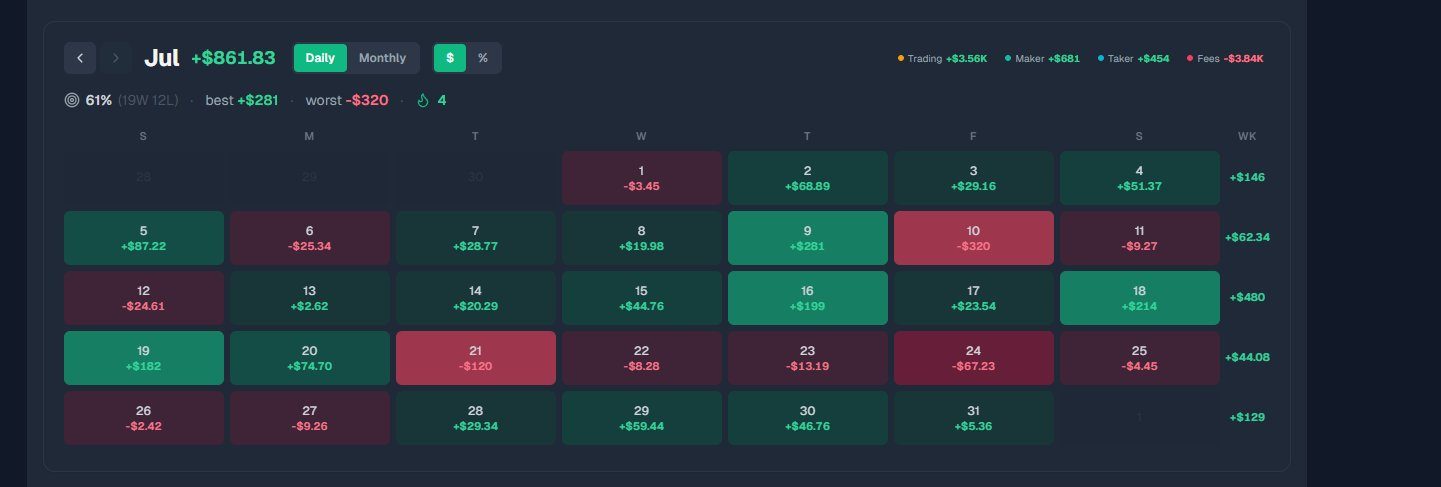Select the Maker +$681 legend item
The image size is (1441, 487).
tap(1042, 59)
